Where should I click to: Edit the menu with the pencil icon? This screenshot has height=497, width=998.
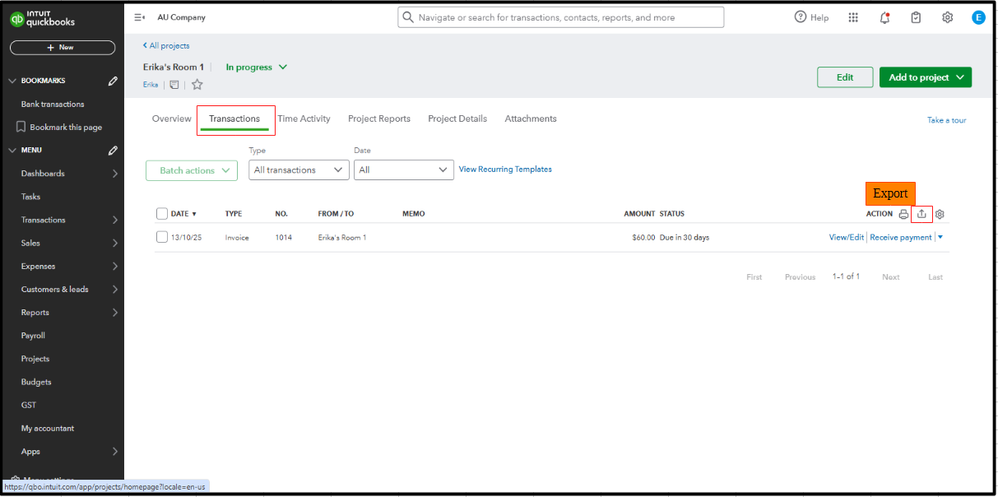point(113,150)
